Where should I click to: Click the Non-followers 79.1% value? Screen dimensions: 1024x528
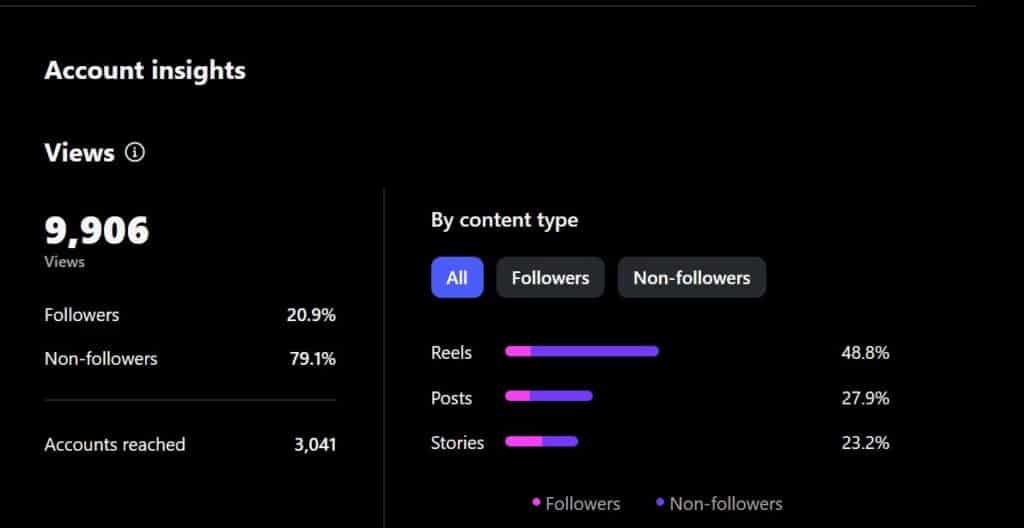coord(311,359)
